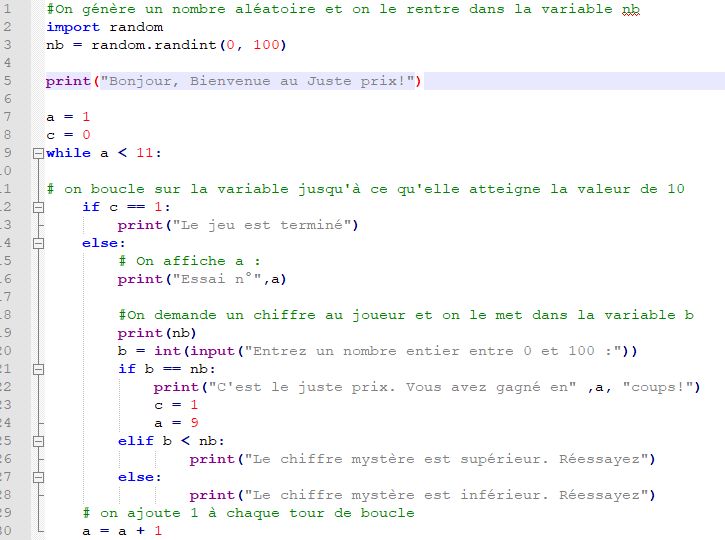
Task: Click the comment '# On affiche a :'
Action: [x=189, y=261]
